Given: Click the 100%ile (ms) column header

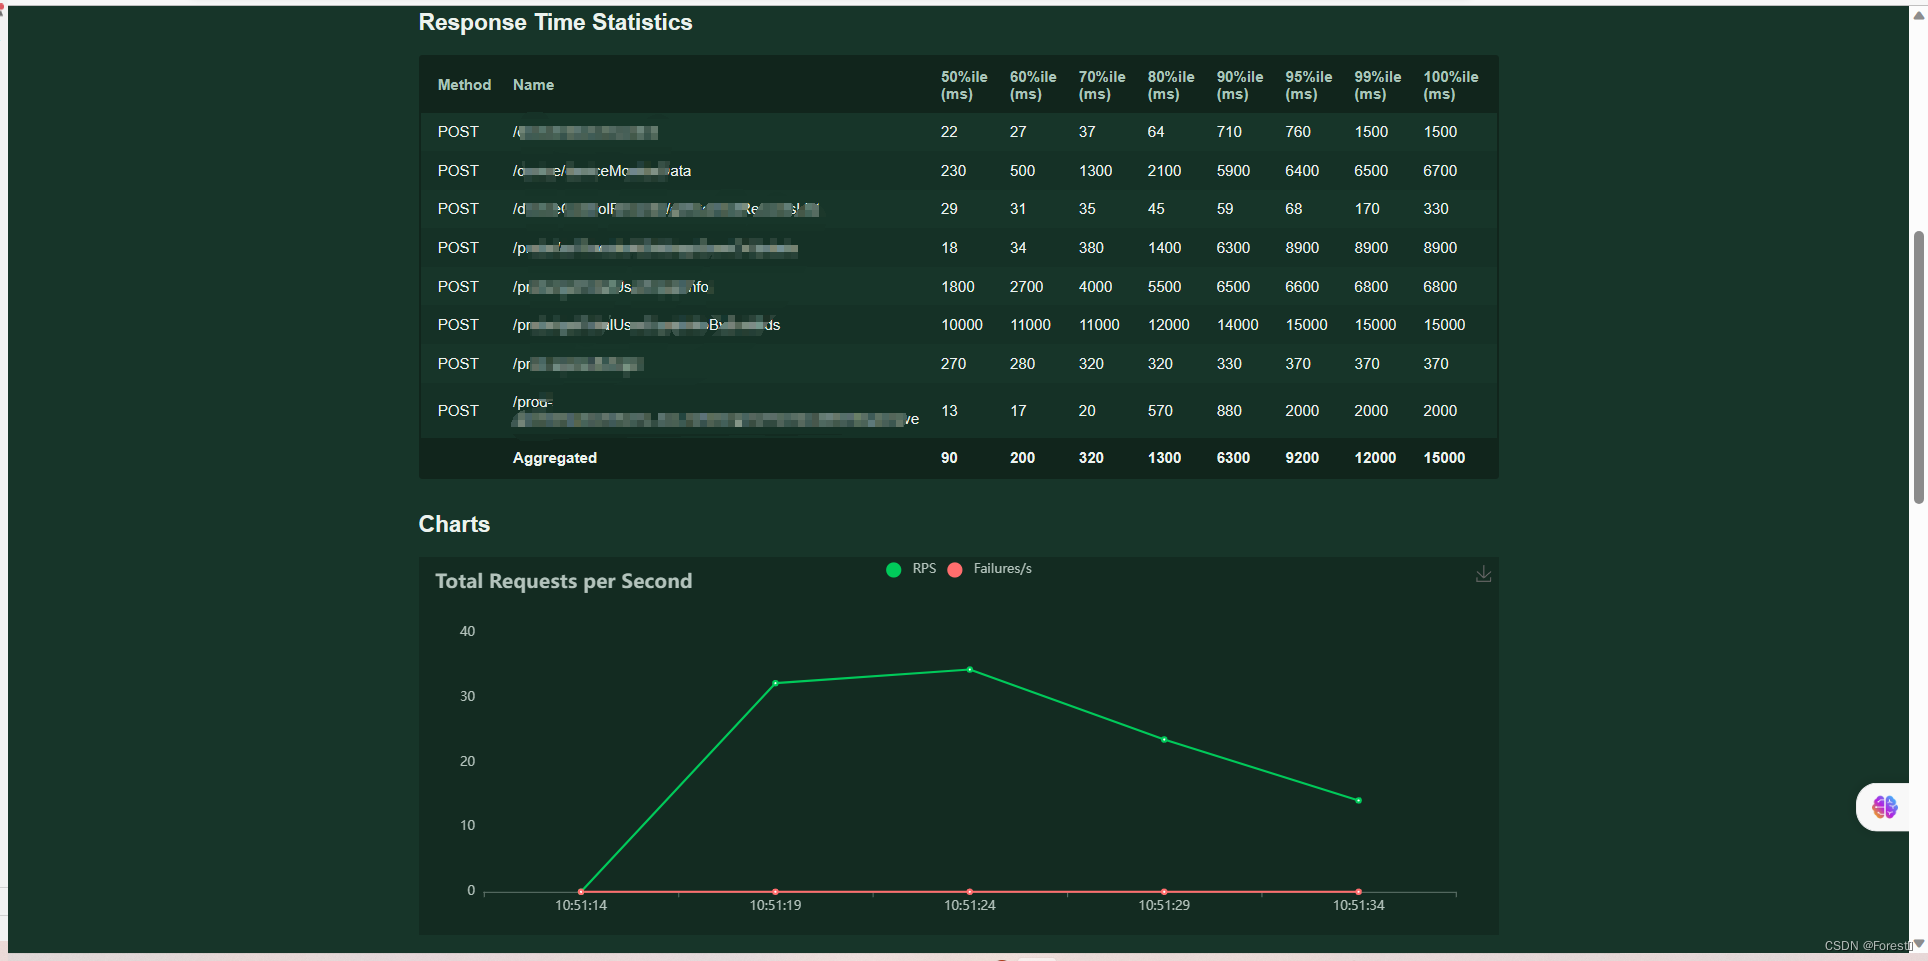Looking at the screenshot, I should [1451, 85].
